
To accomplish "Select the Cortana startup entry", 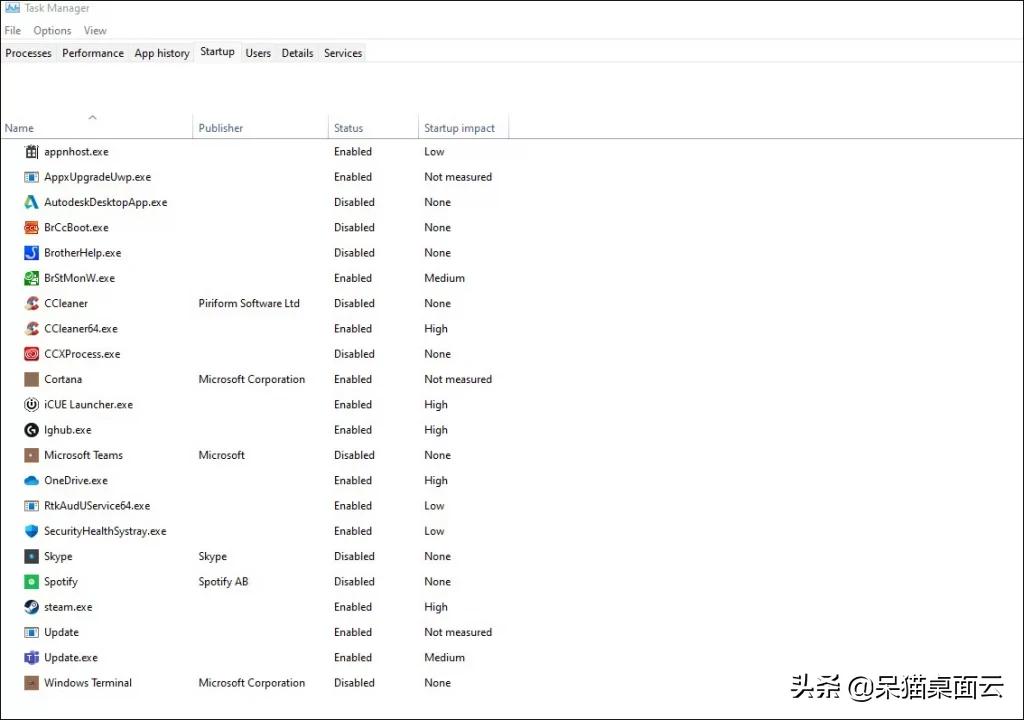I will click(261, 380).
